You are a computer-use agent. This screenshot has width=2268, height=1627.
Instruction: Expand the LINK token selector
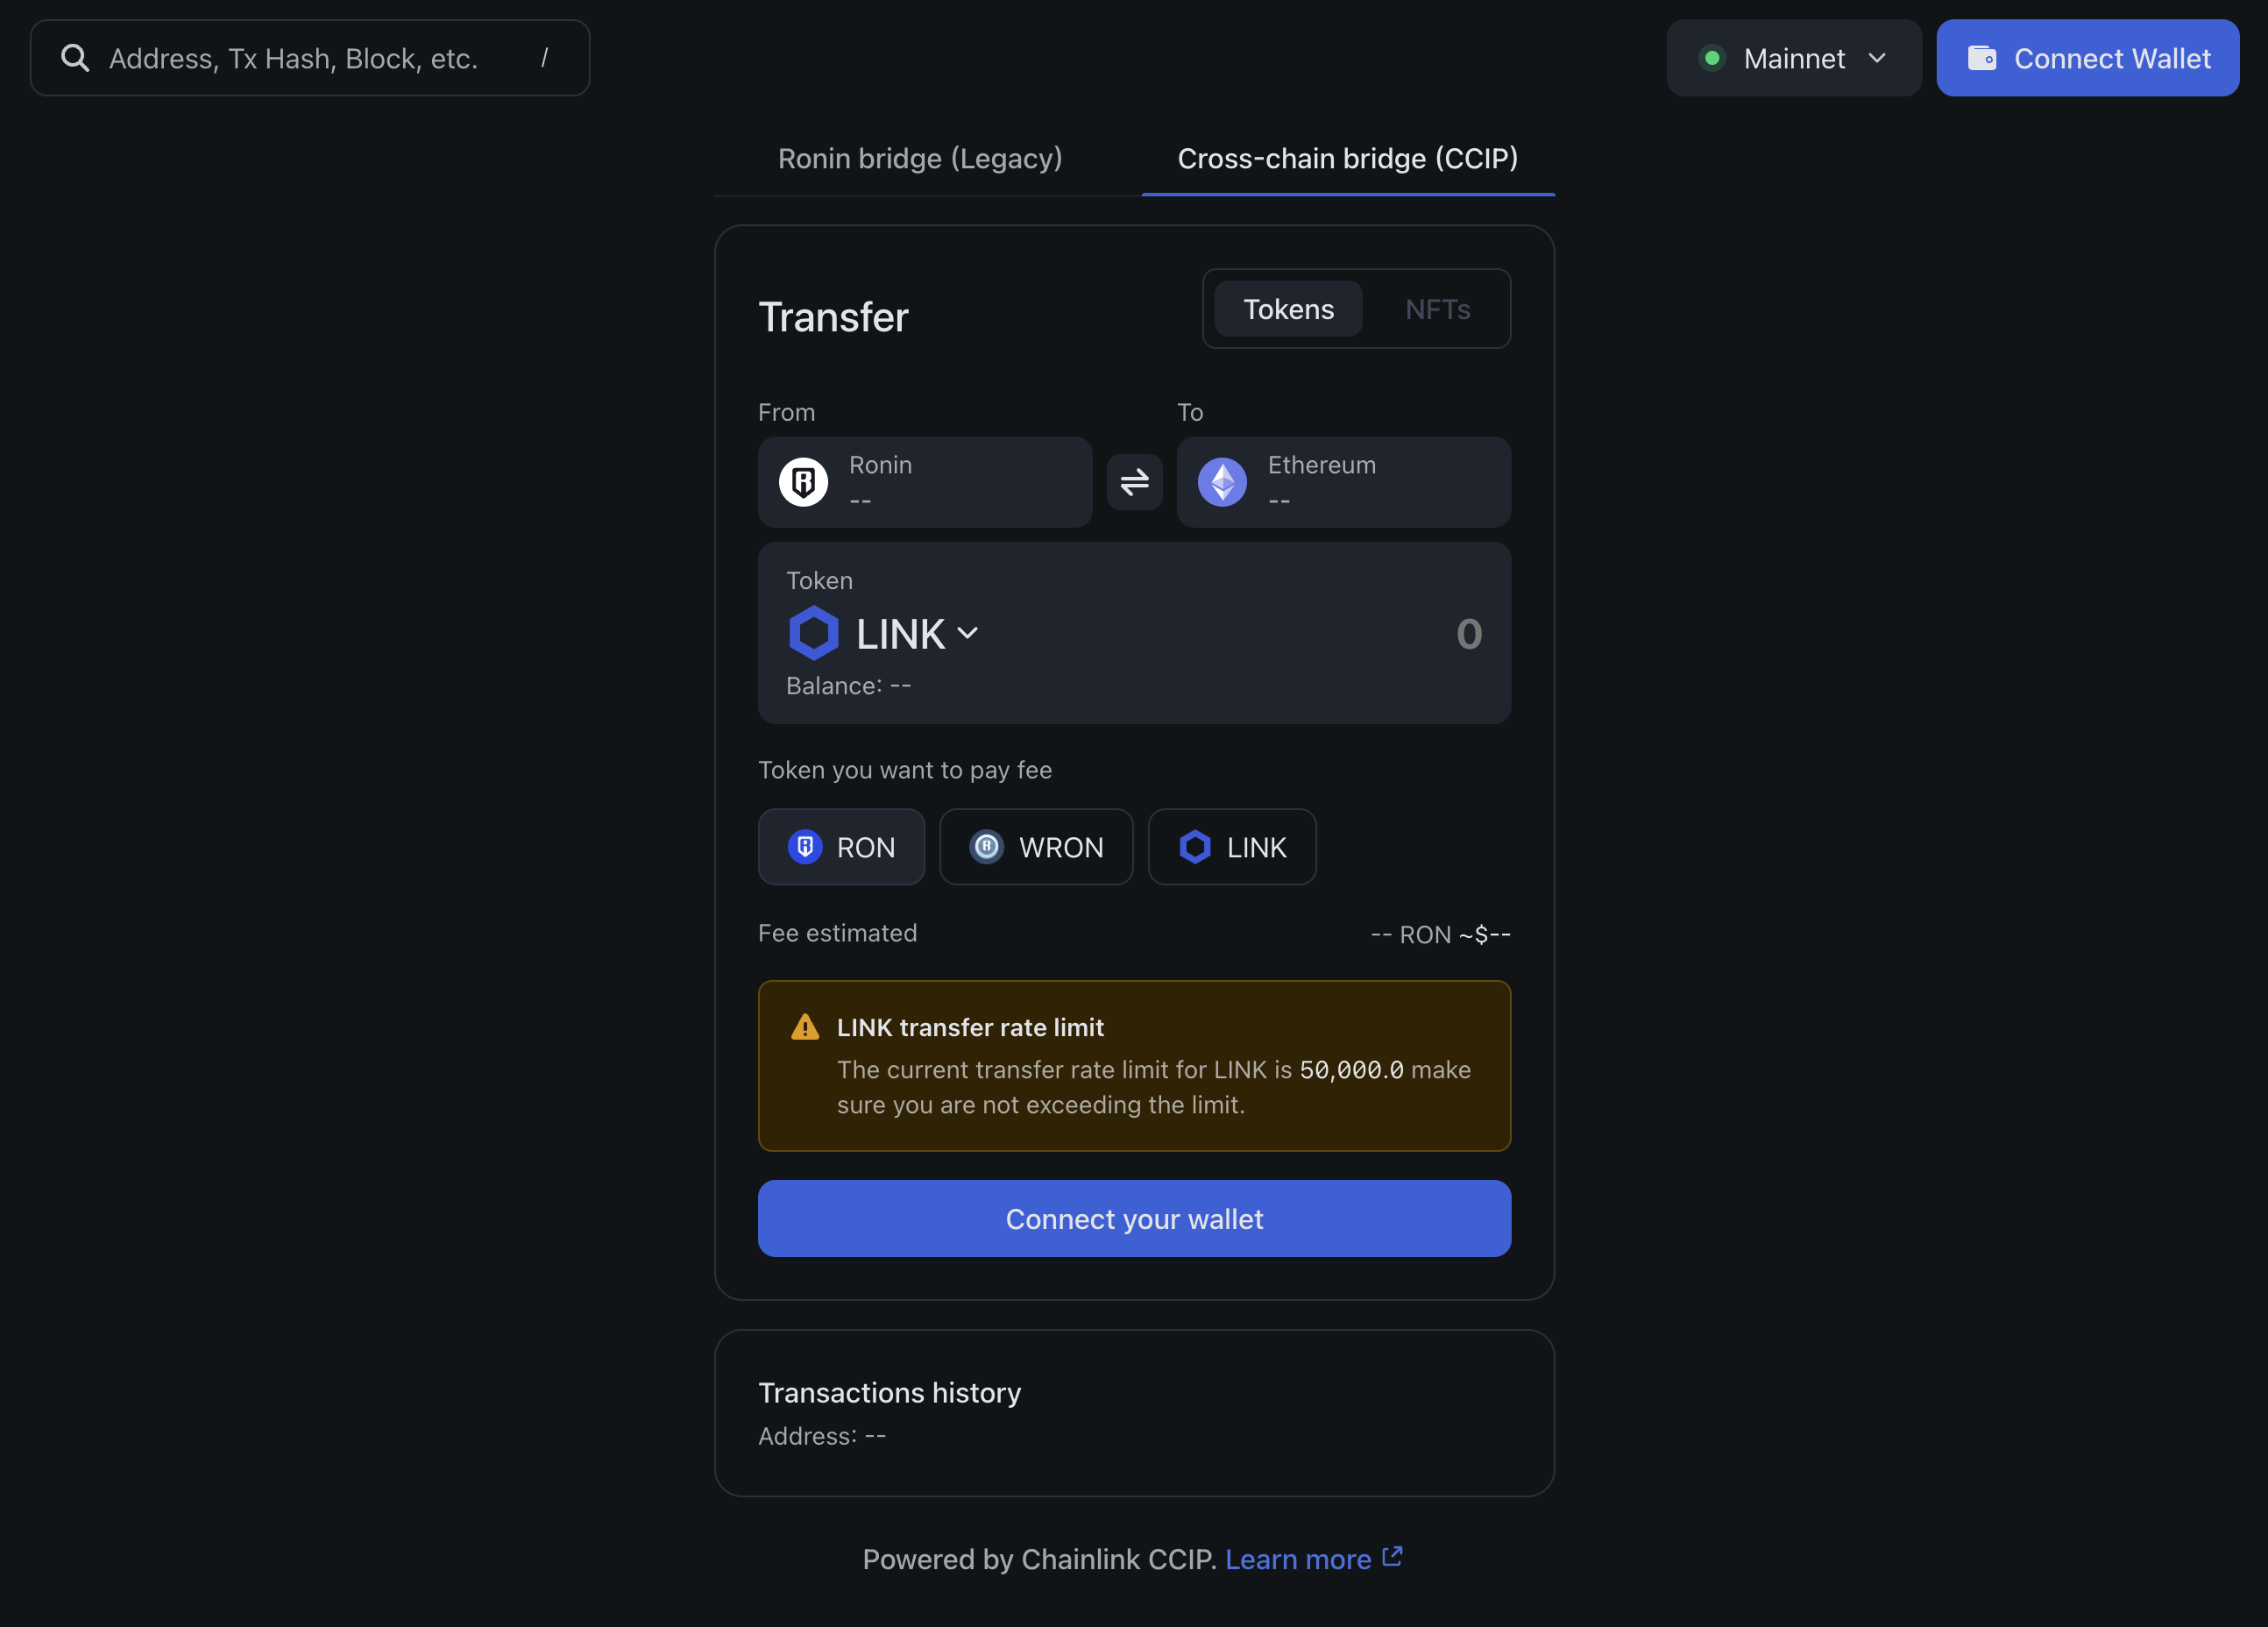(x=915, y=633)
